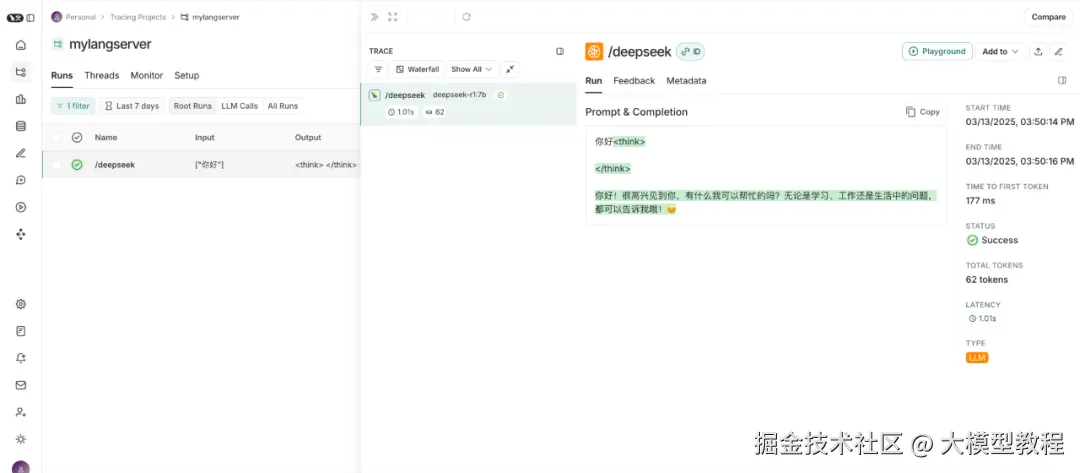Select LLM Calls filter
The width and height of the screenshot is (1080, 473).
240,106
